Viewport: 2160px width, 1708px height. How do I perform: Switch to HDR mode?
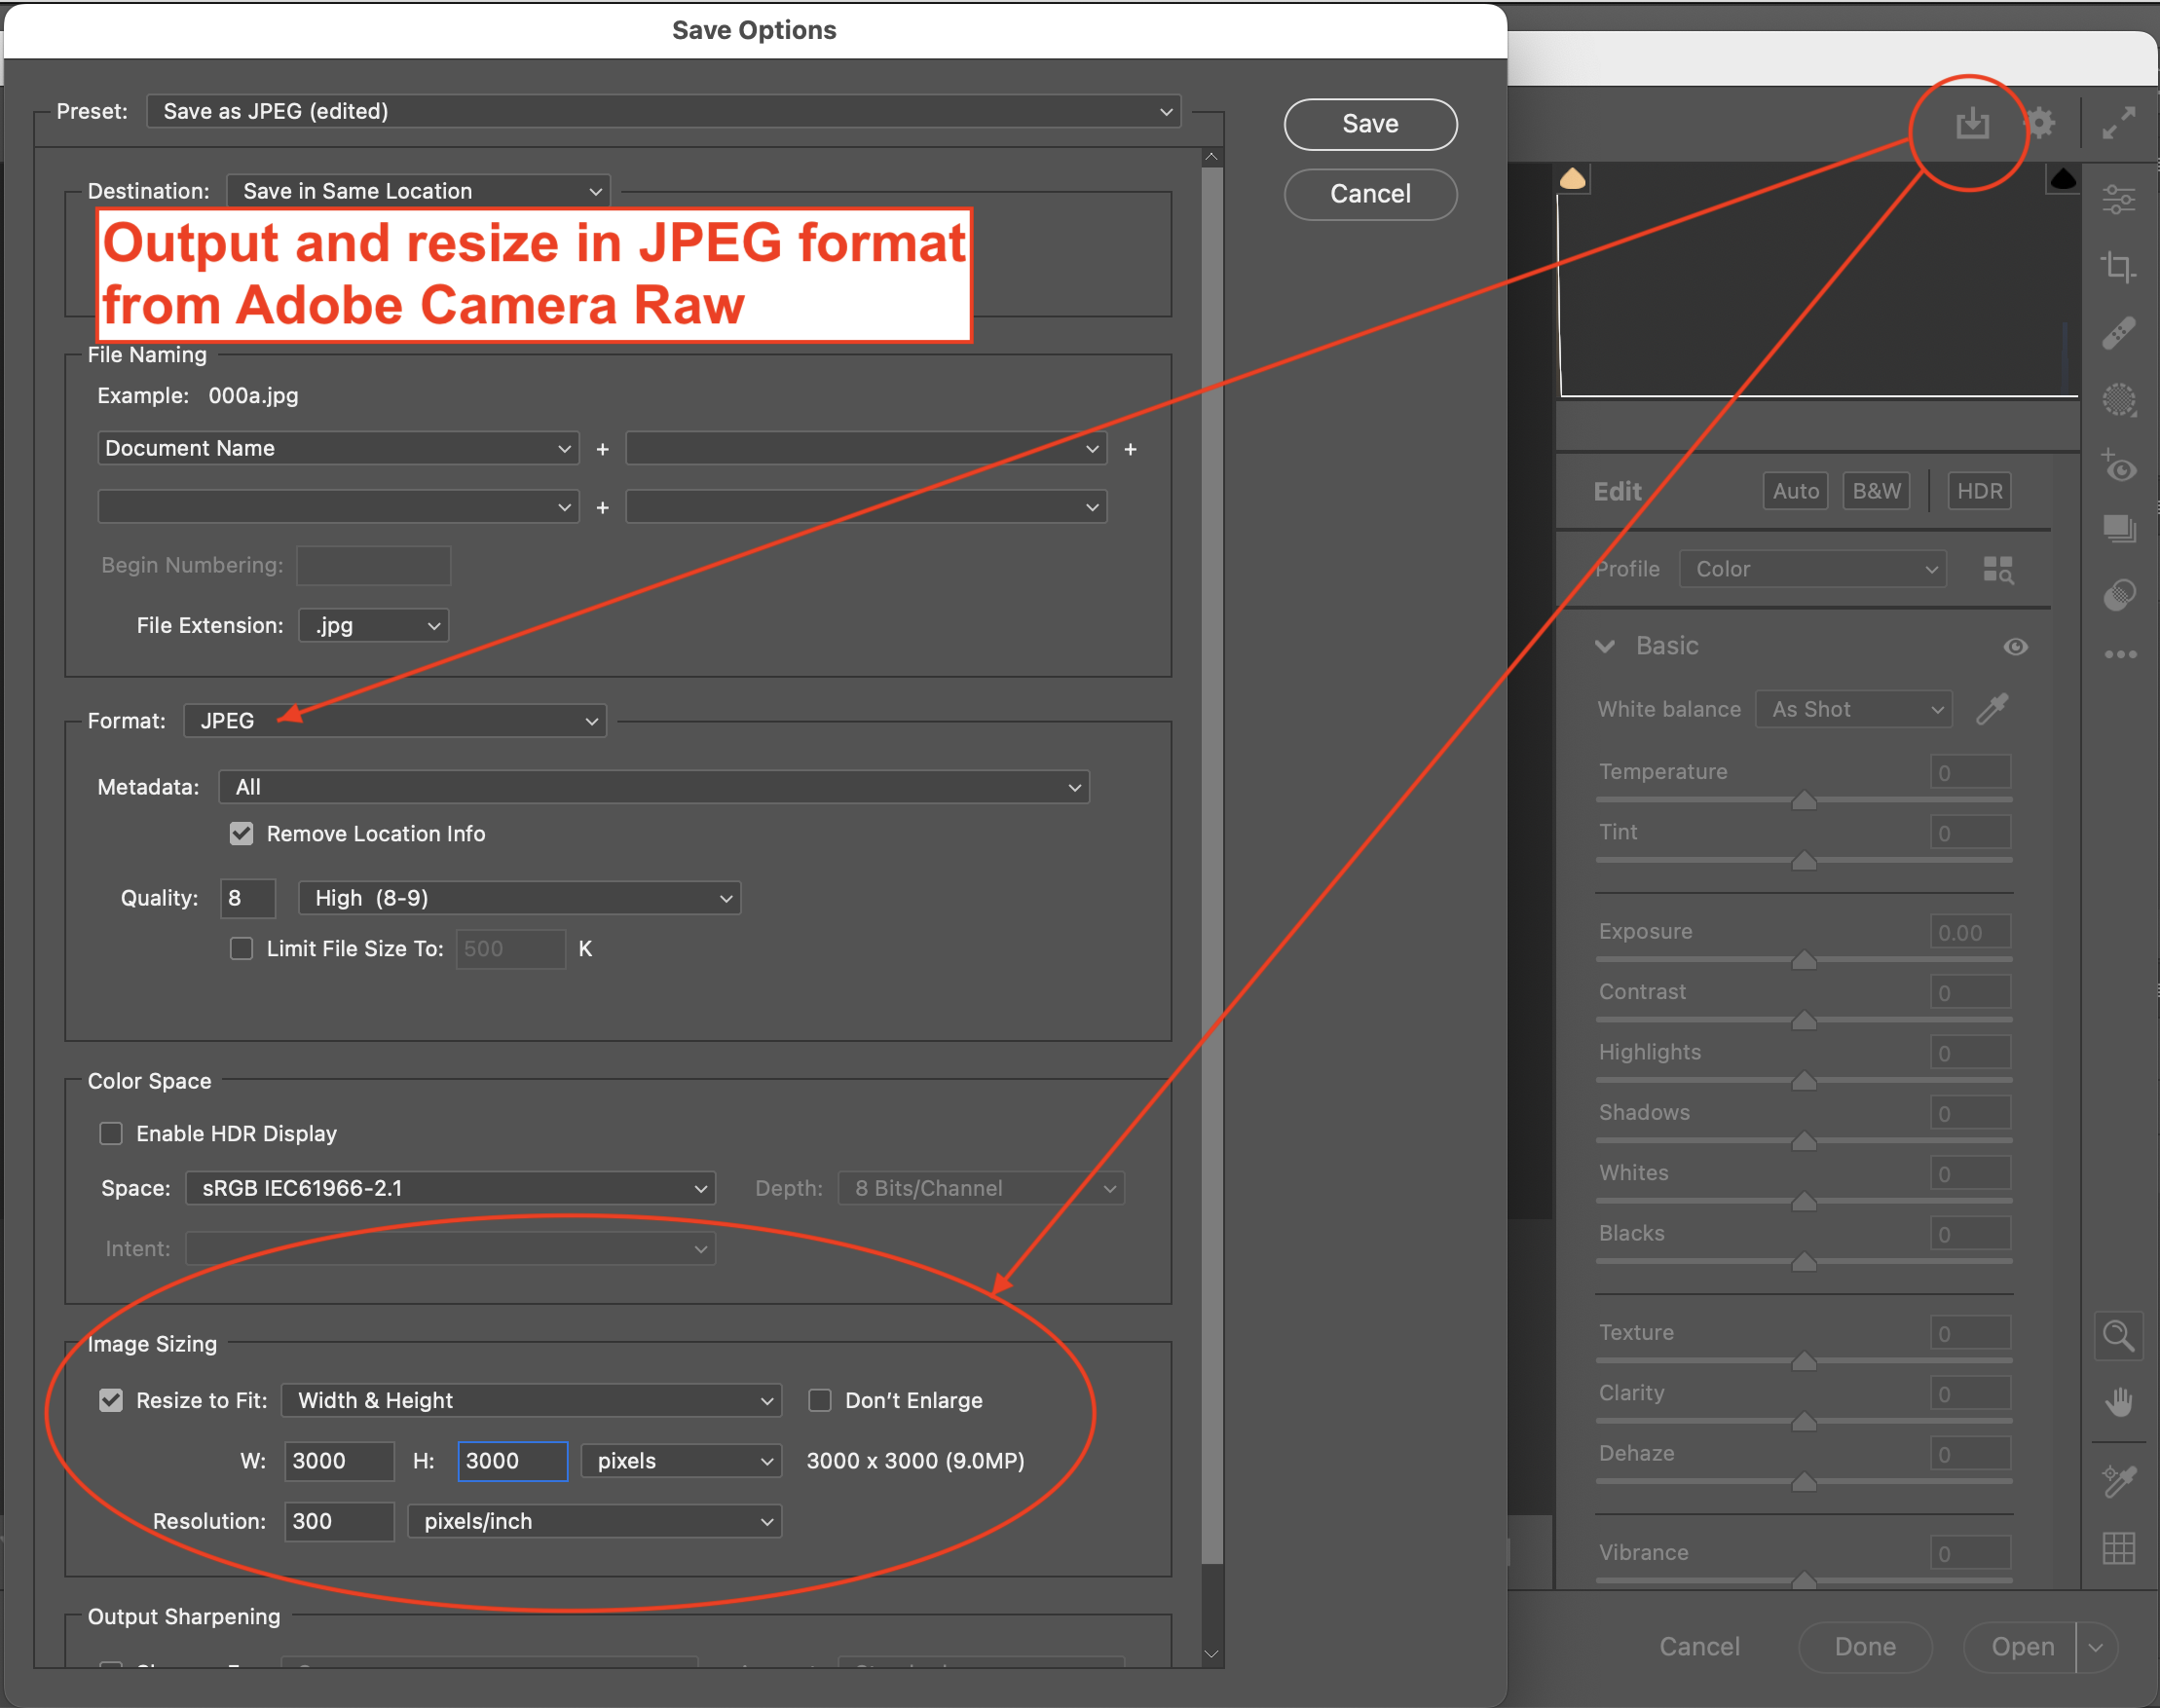click(1978, 490)
